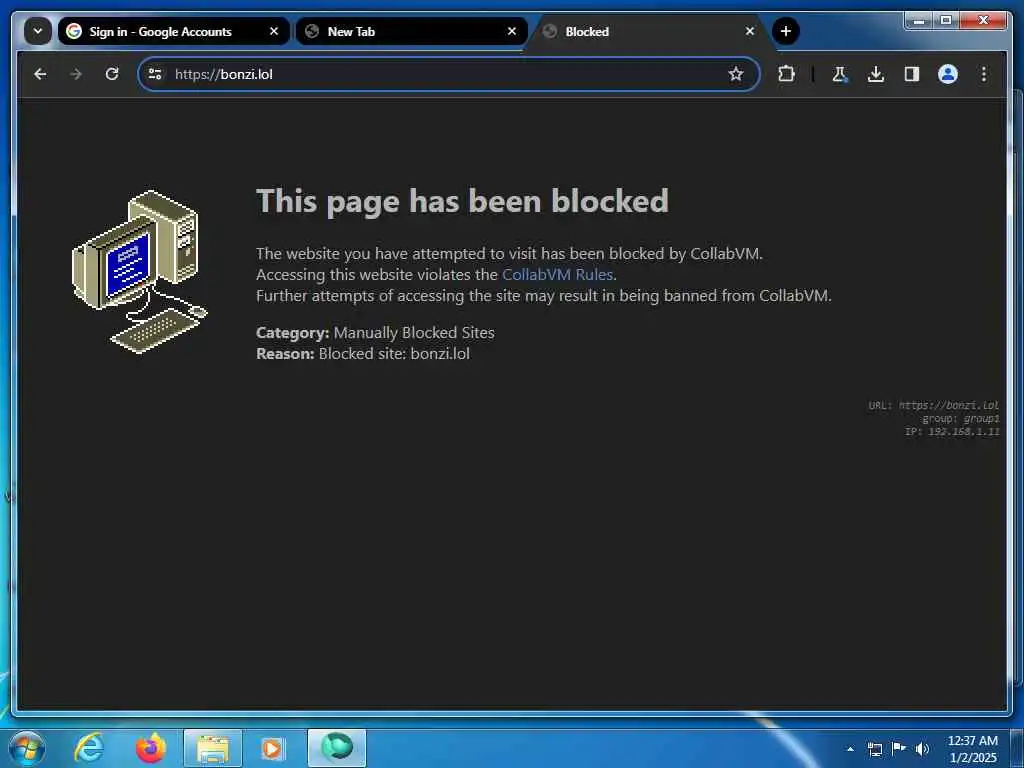The width and height of the screenshot is (1024, 768).
Task: Maximize the browser window
Action: pos(946,21)
